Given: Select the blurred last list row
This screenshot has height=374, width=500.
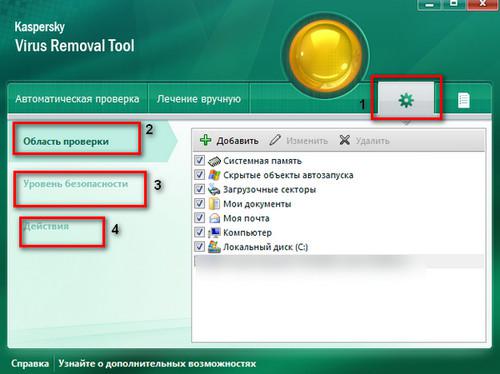Looking at the screenshot, I should point(339,261).
